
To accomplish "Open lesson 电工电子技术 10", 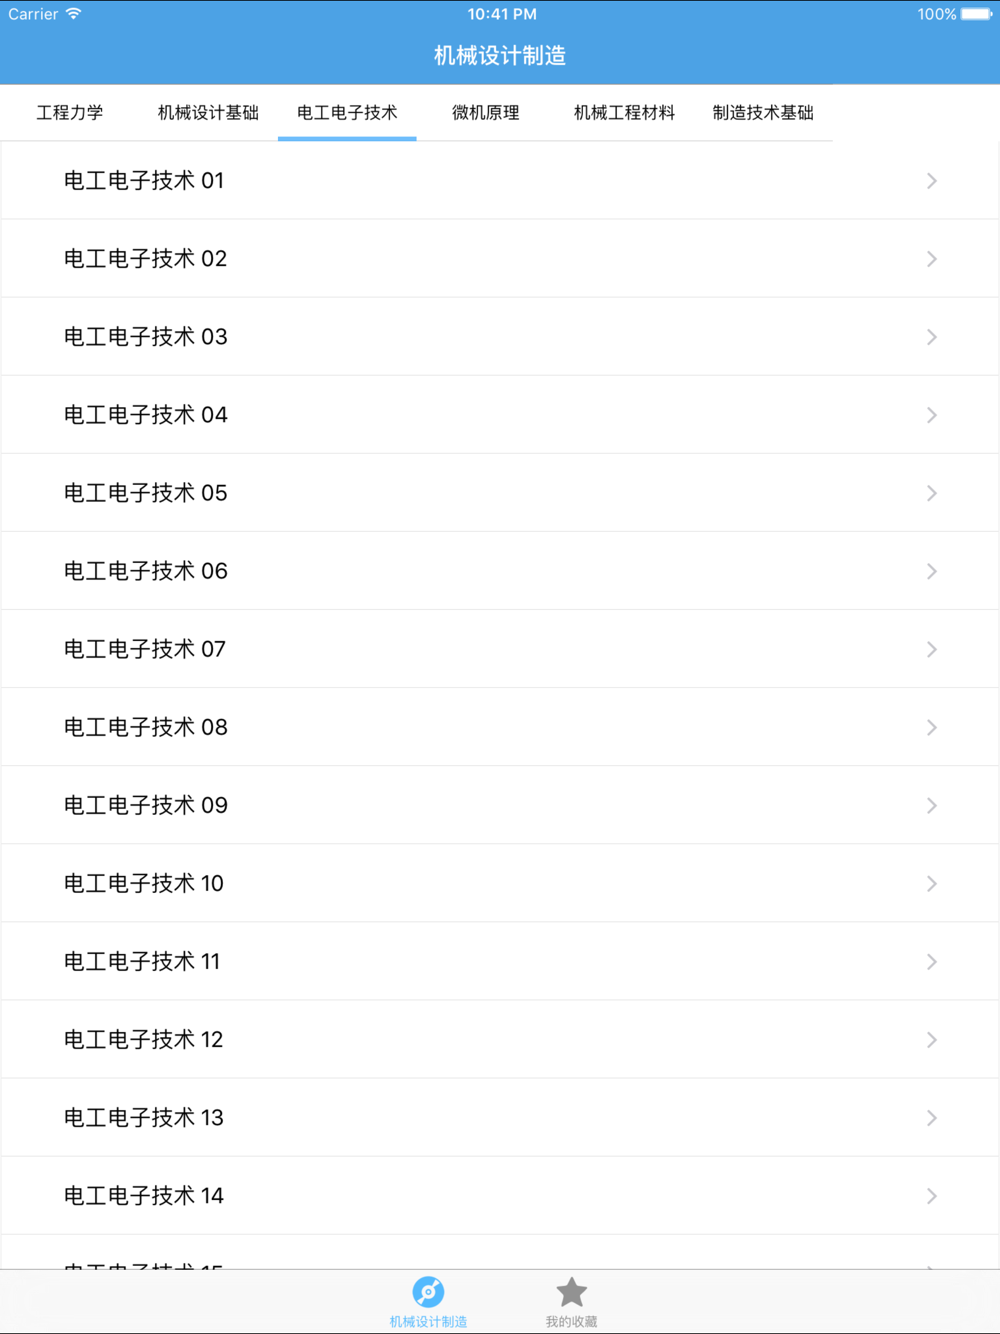I will pyautogui.click(x=500, y=883).
